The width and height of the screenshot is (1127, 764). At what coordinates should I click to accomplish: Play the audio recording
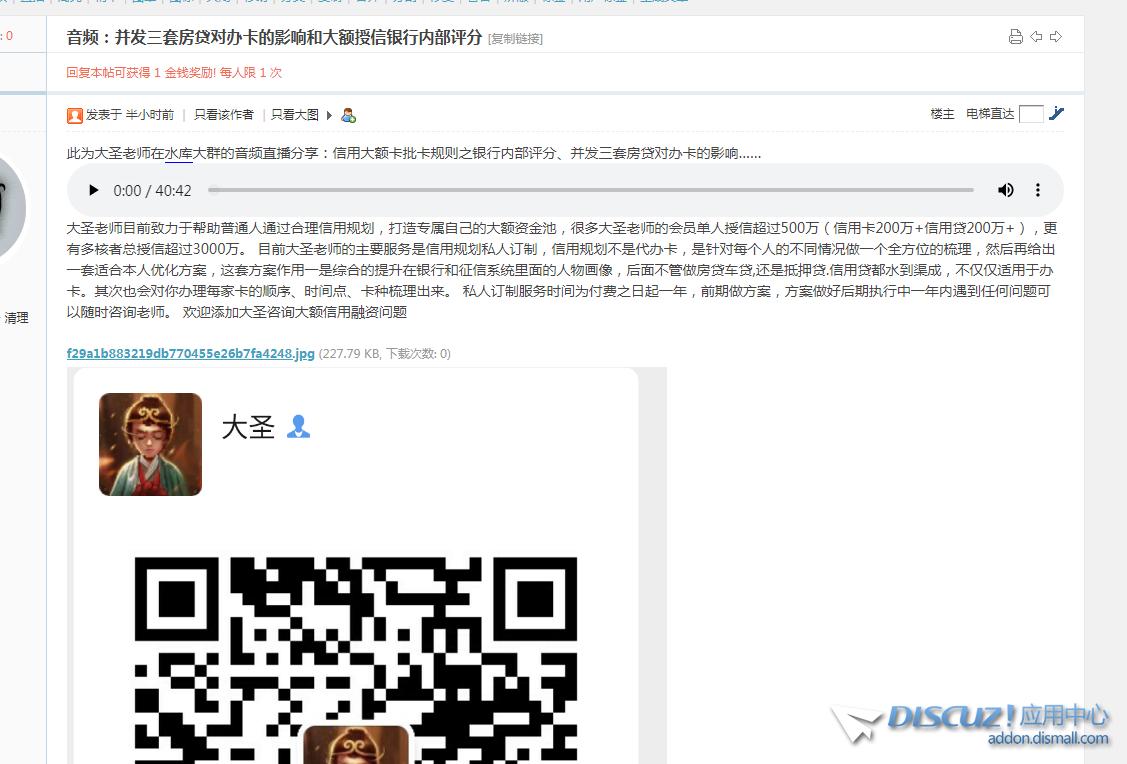tap(94, 190)
